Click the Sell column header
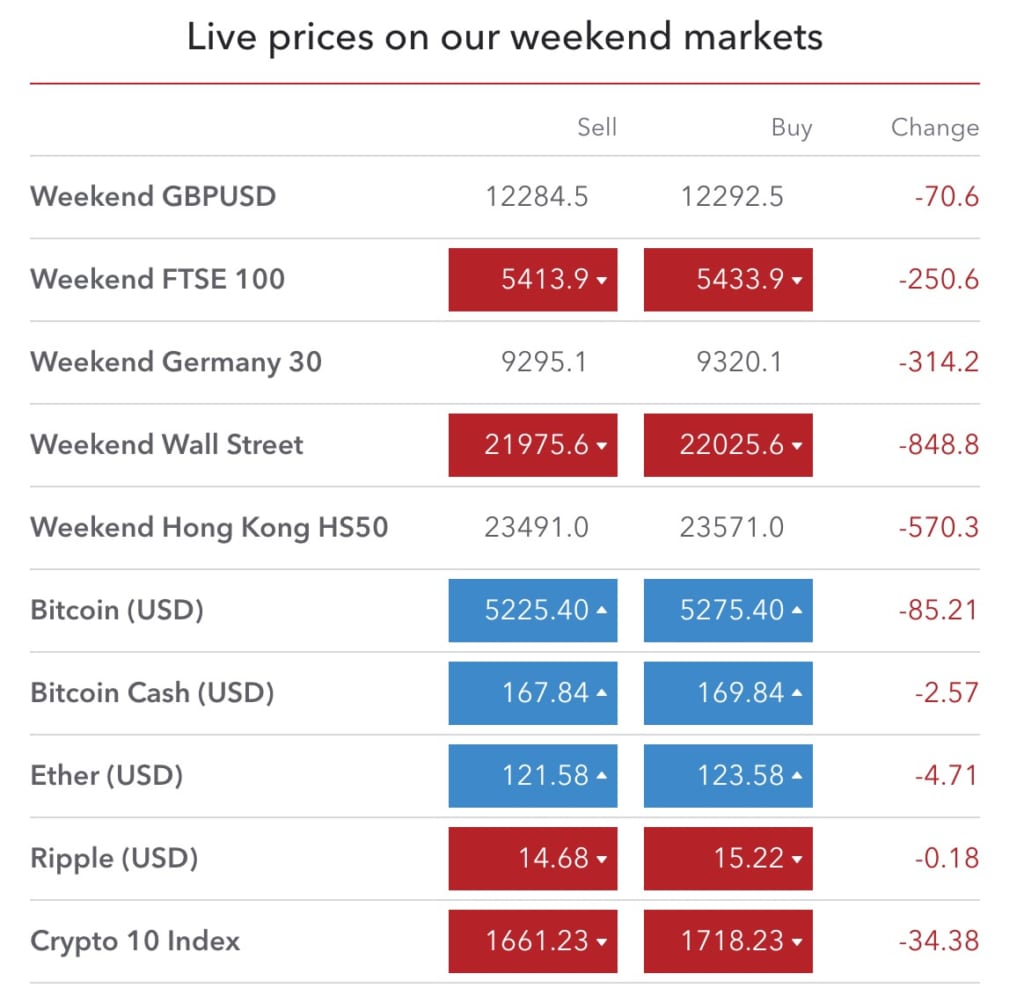This screenshot has width=1024, height=1003. click(x=597, y=127)
